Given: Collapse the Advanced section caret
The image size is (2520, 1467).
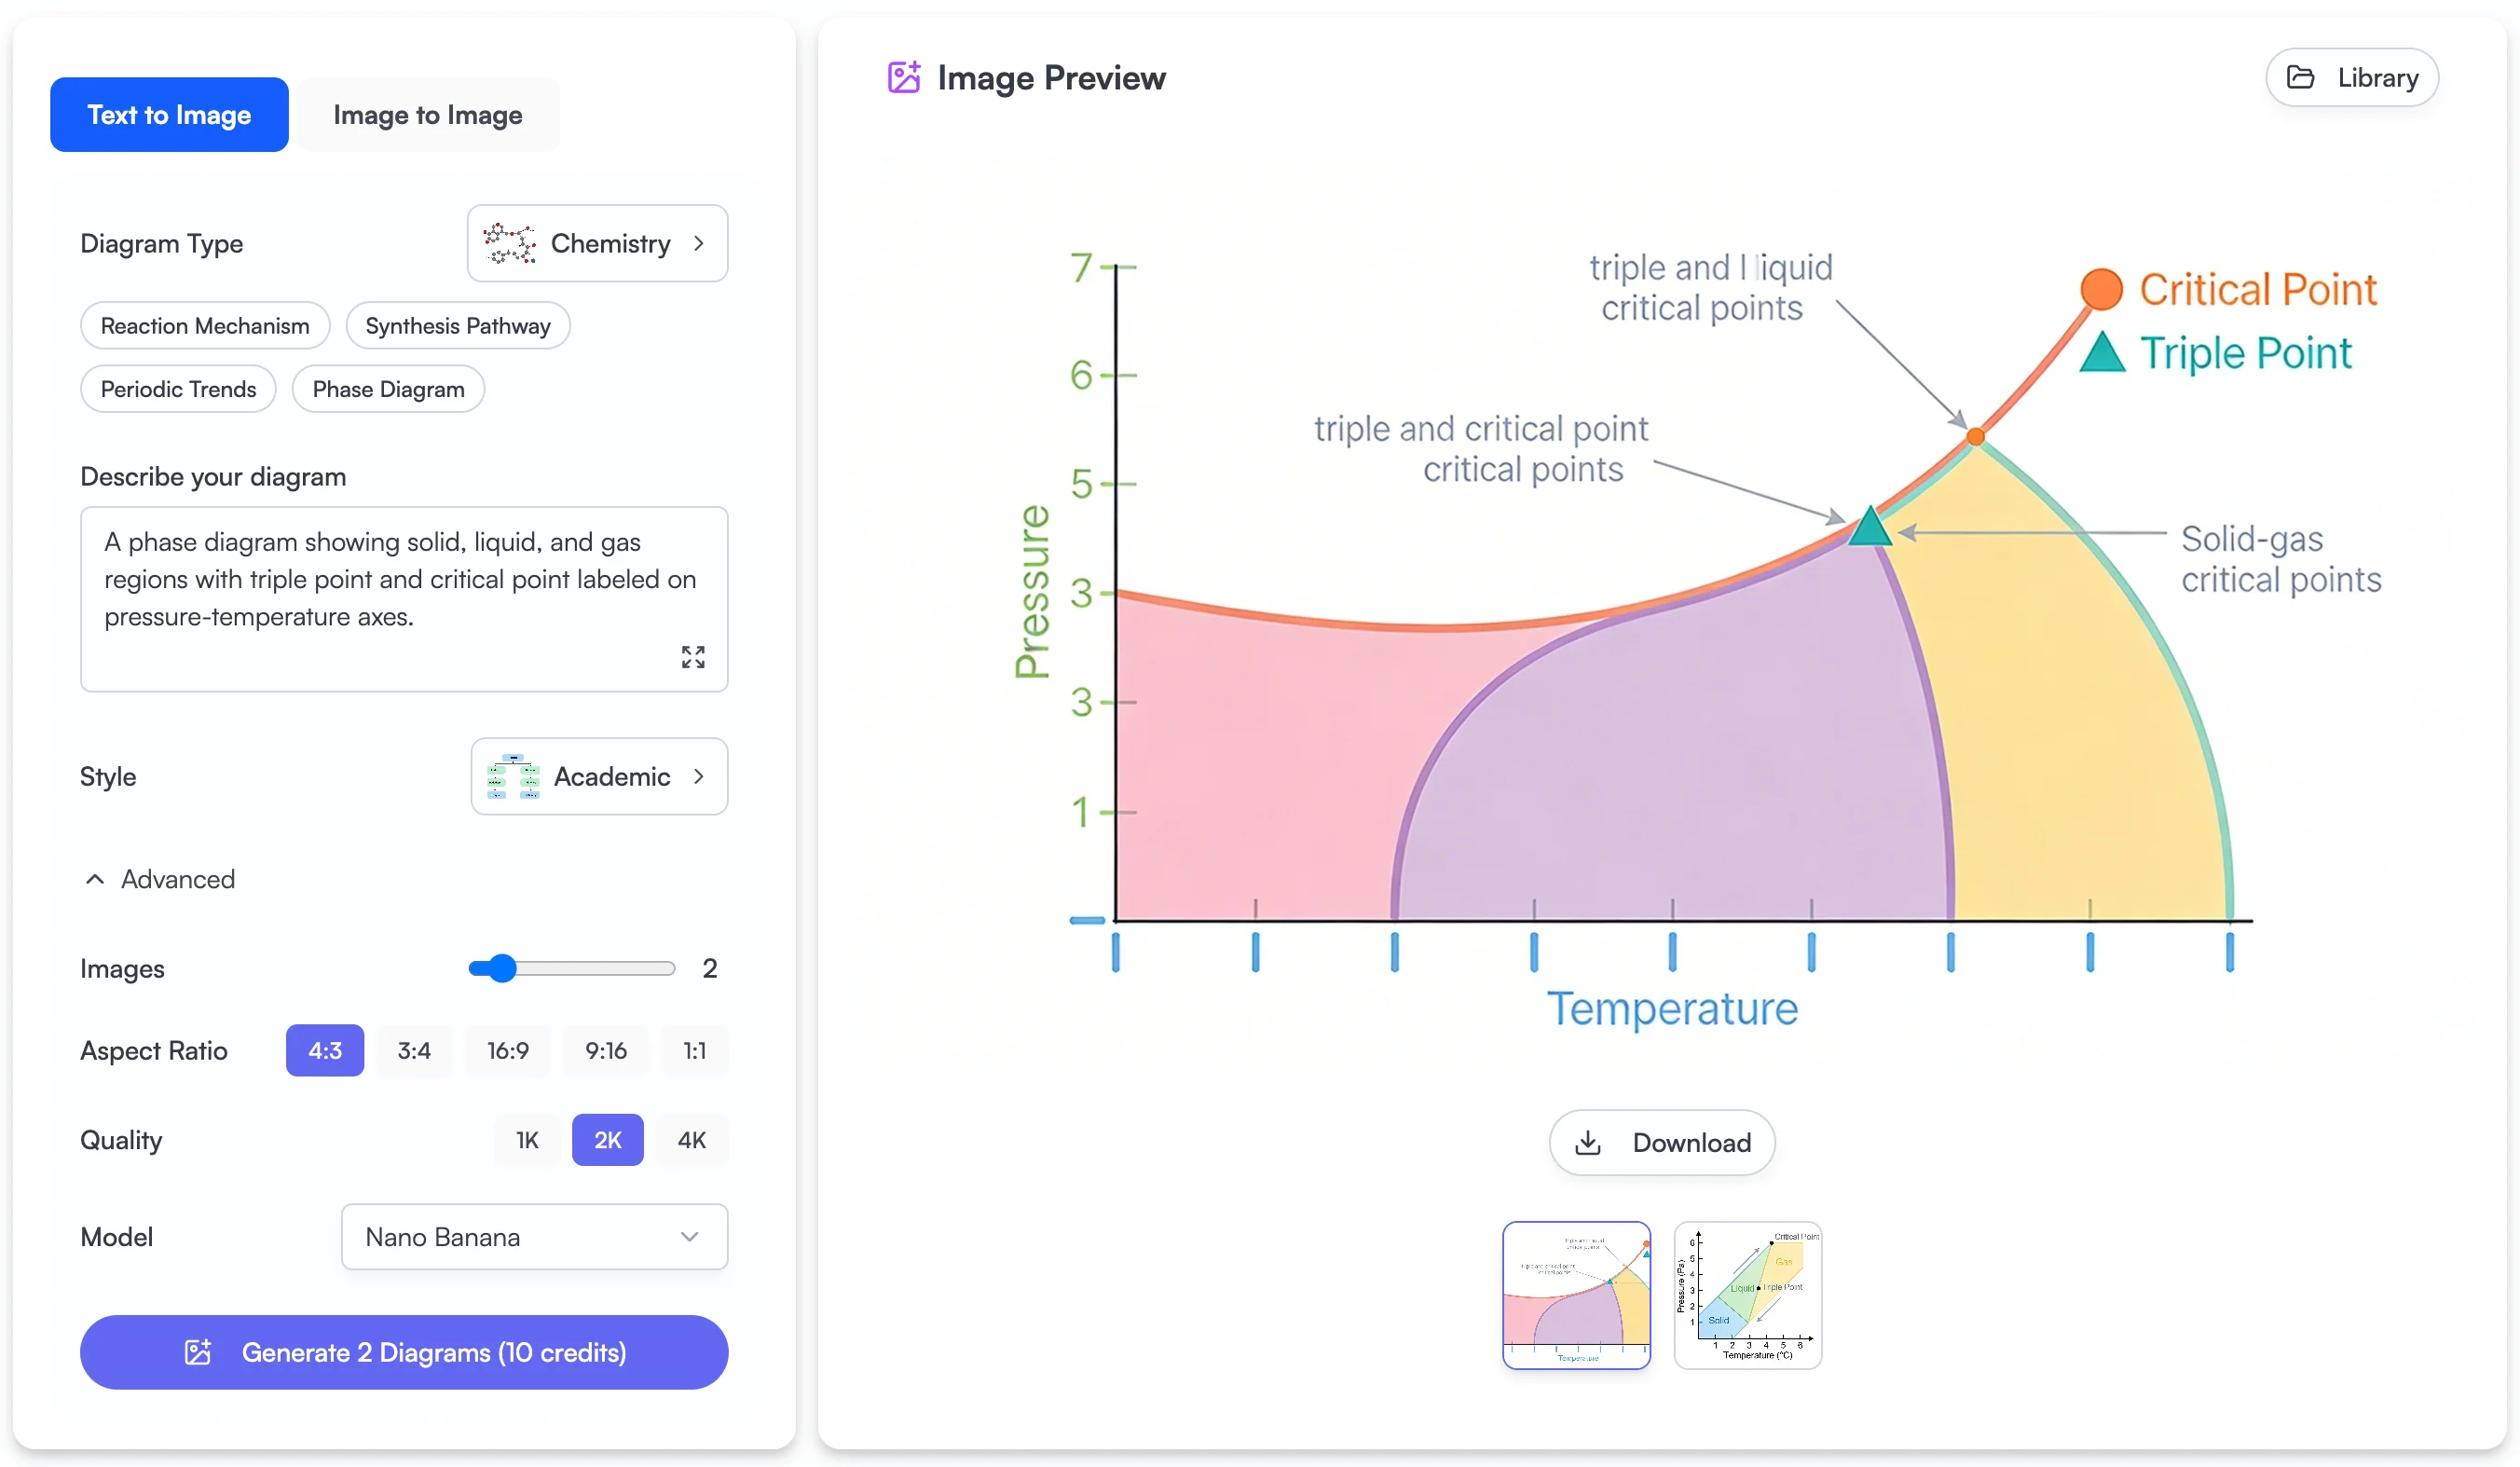Looking at the screenshot, I should 95,879.
